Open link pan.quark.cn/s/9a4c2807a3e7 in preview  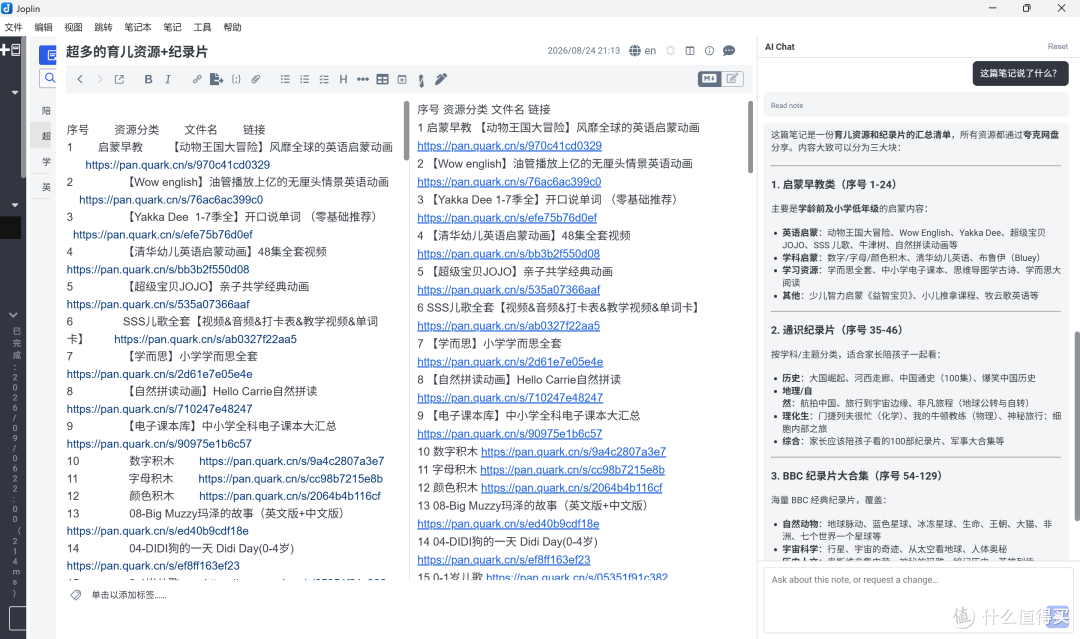tap(573, 452)
